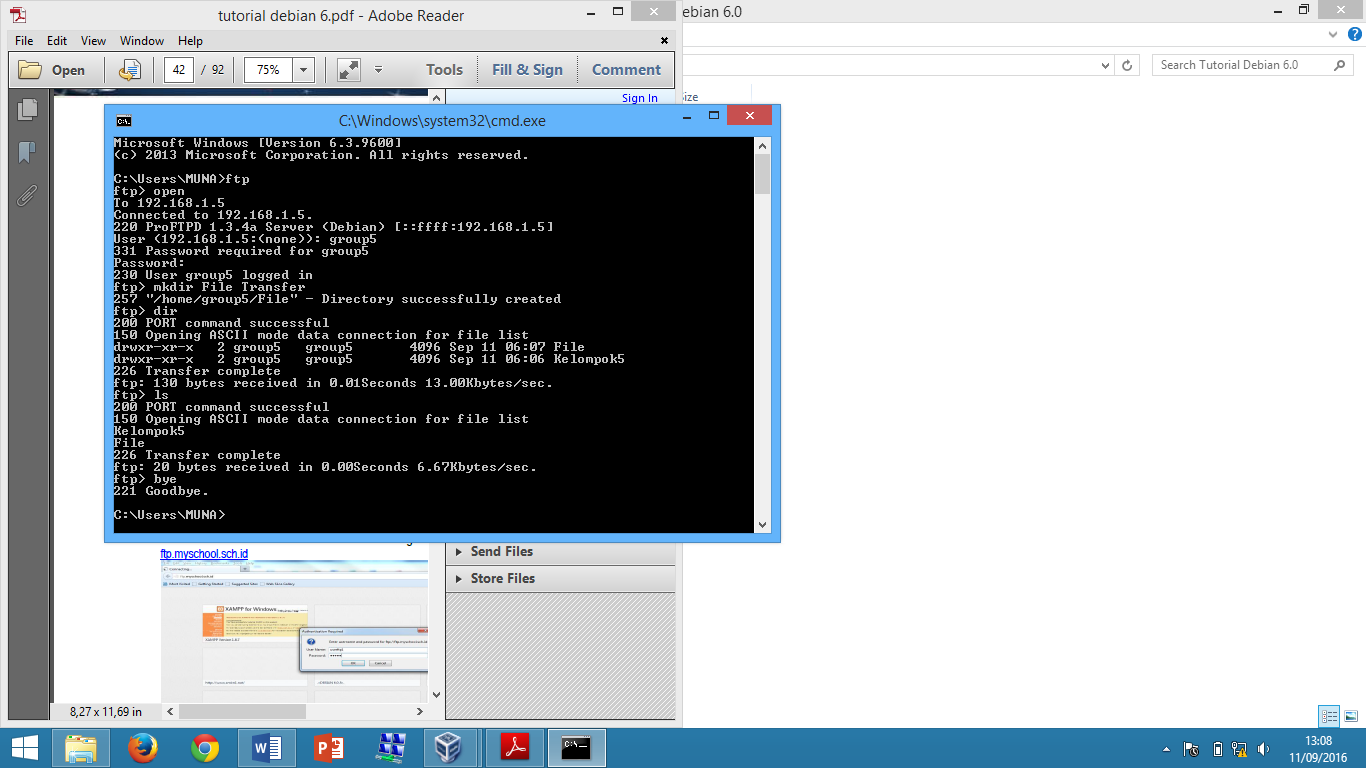Click the page number field showing 42
Image resolution: width=1366 pixels, height=768 pixels.
click(179, 70)
